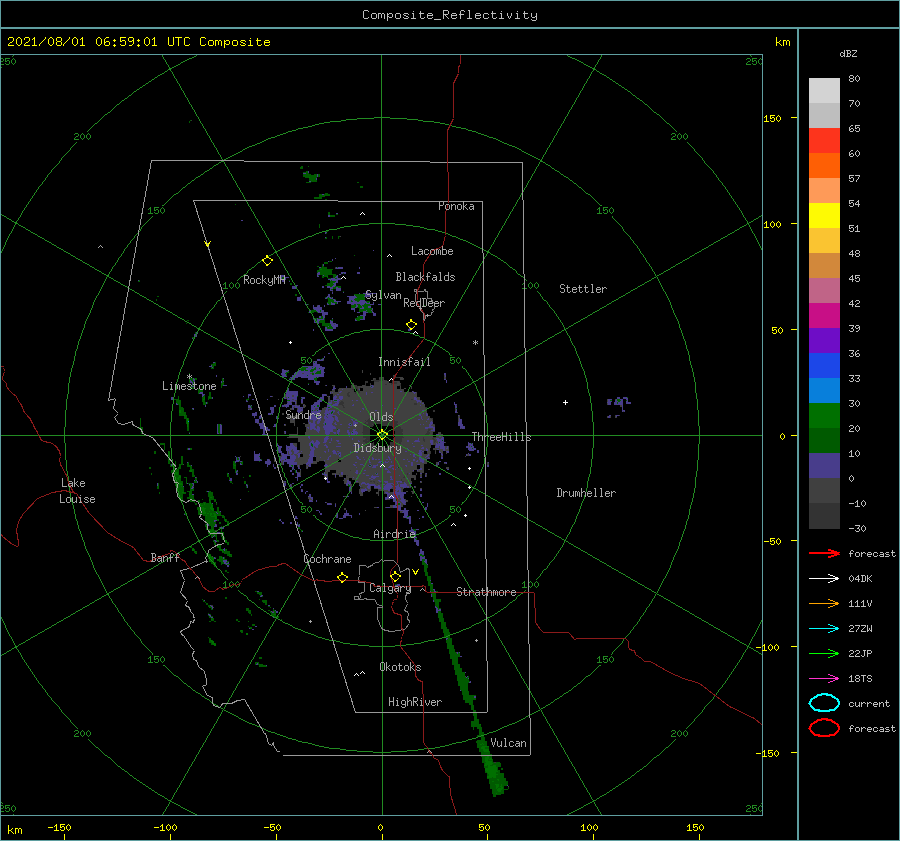Click the Okotoks town label
The image size is (900, 841).
pyautogui.click(x=400, y=667)
